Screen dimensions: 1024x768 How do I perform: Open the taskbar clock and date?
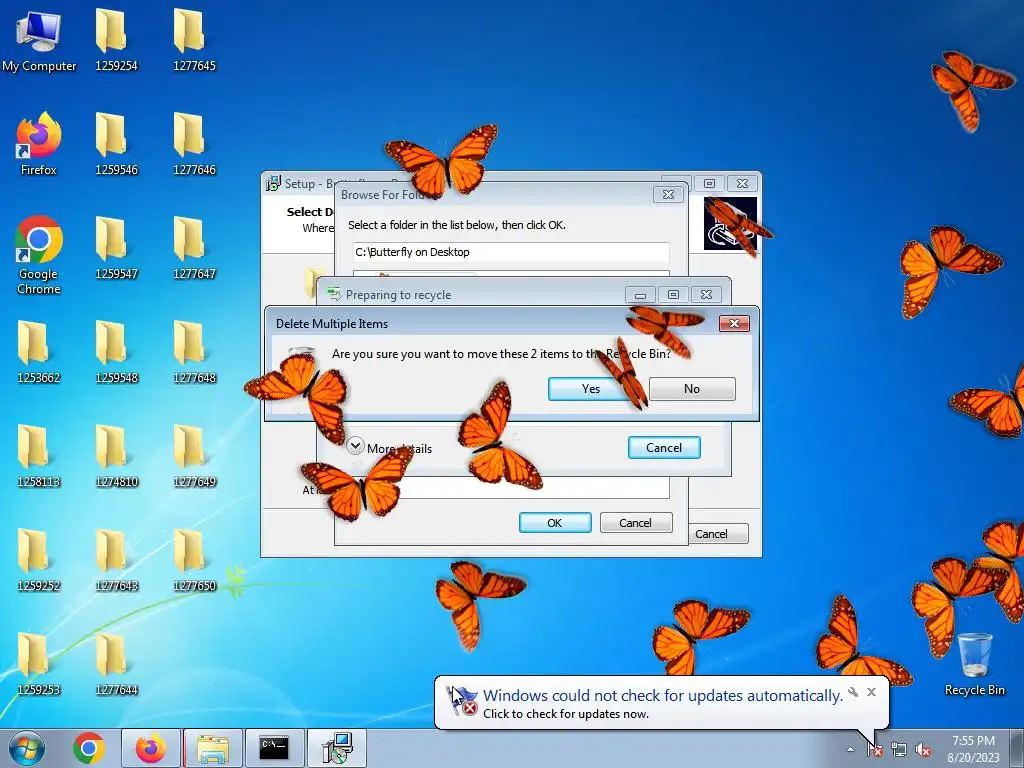(973, 749)
